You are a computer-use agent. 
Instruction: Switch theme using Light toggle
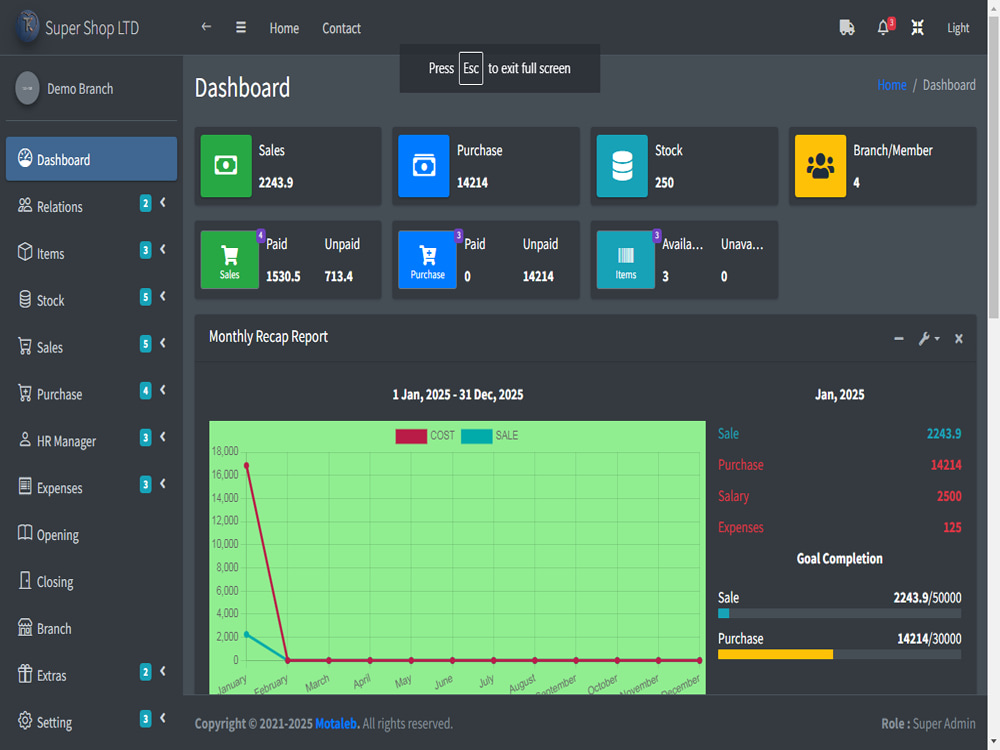(958, 28)
